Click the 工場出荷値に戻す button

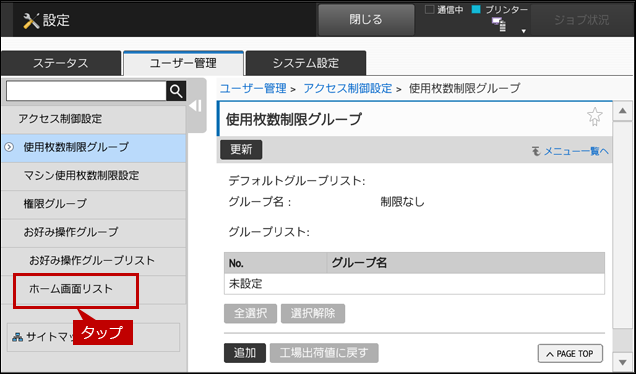point(324,353)
